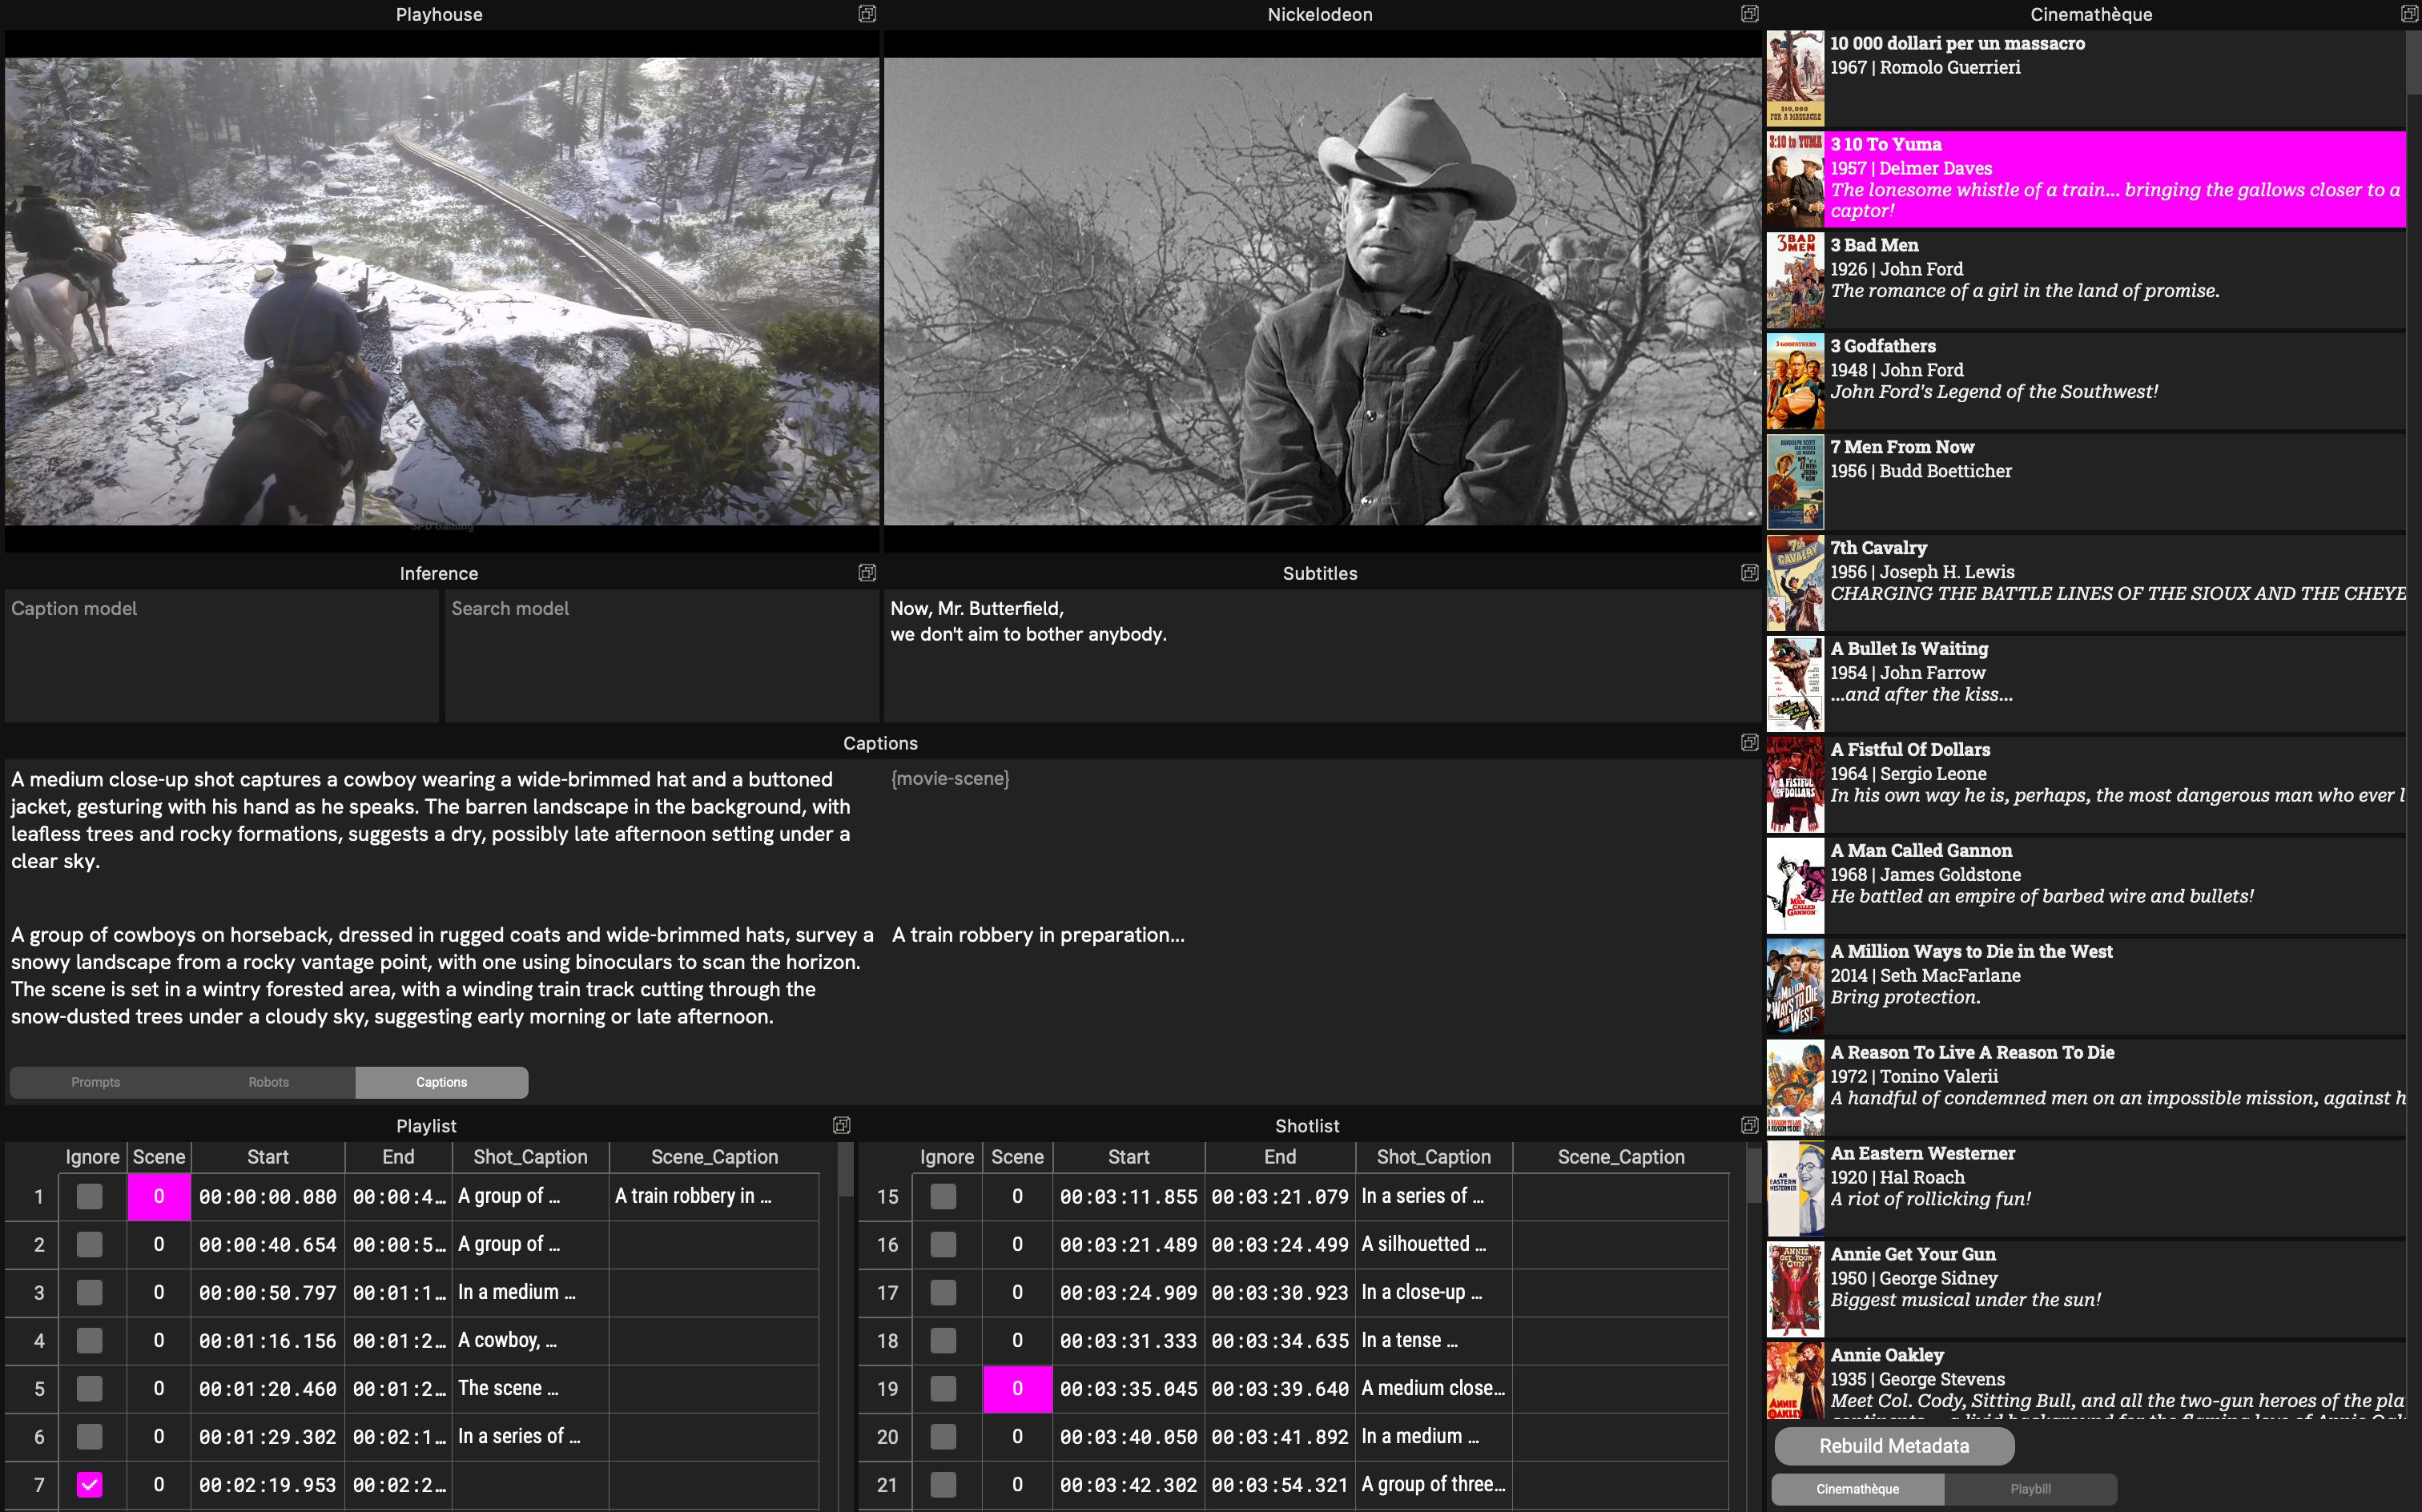Select the A Fistful Of Dollars poster thumbnail
This screenshot has width=2422, height=1512.
1794,784
